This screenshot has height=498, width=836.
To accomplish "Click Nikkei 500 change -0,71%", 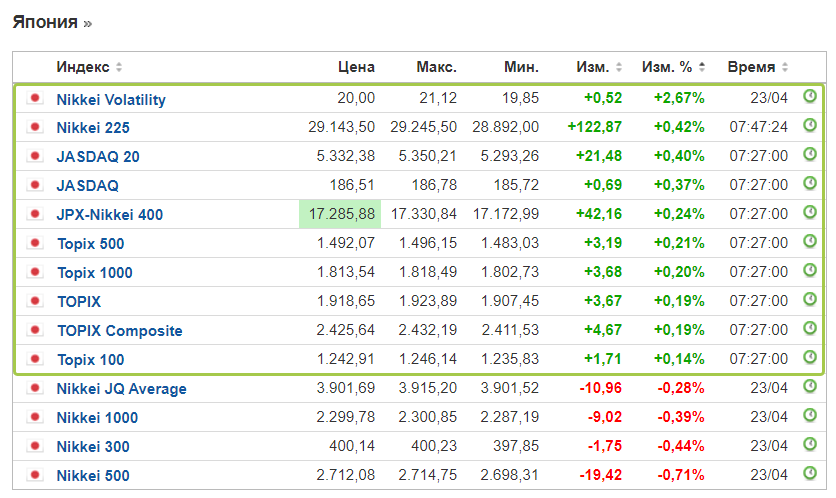I will (x=680, y=475).
